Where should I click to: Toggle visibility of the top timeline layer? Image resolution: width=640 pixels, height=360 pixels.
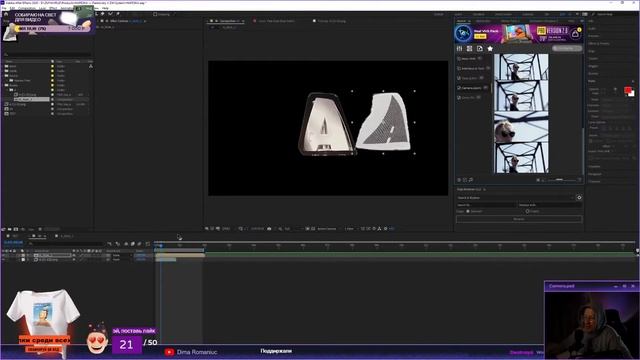(4, 255)
